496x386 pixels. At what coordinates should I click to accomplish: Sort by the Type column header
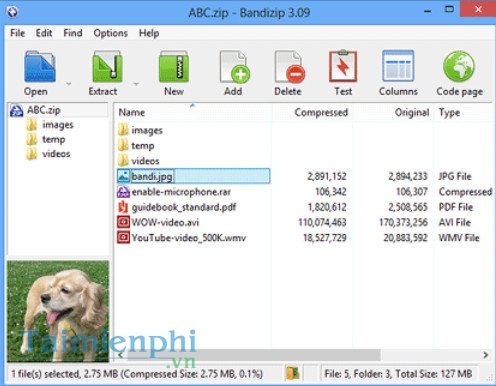[x=449, y=113]
